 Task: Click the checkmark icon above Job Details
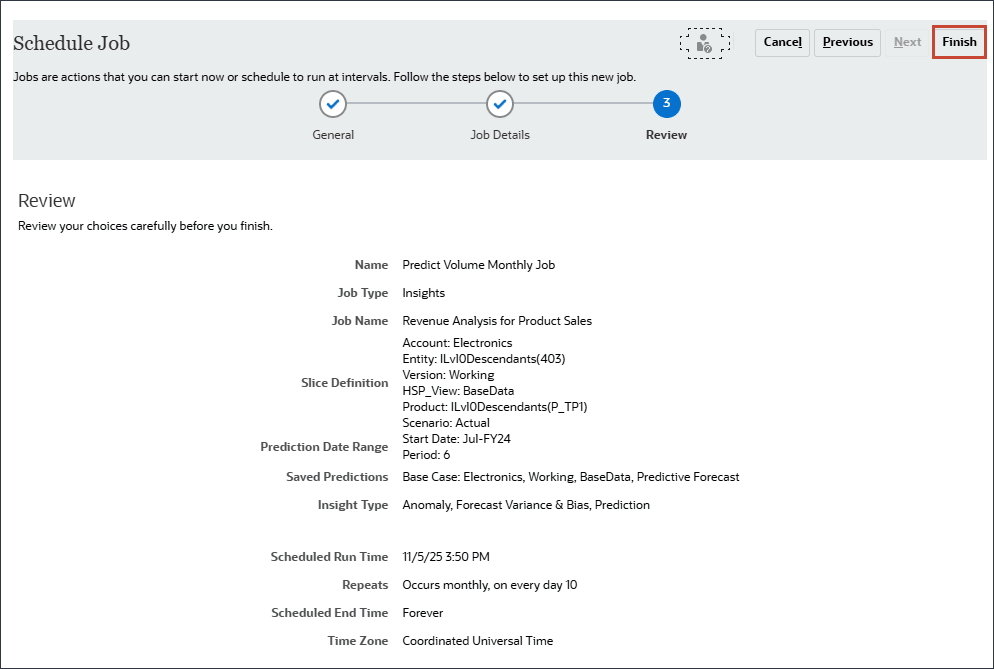[500, 104]
